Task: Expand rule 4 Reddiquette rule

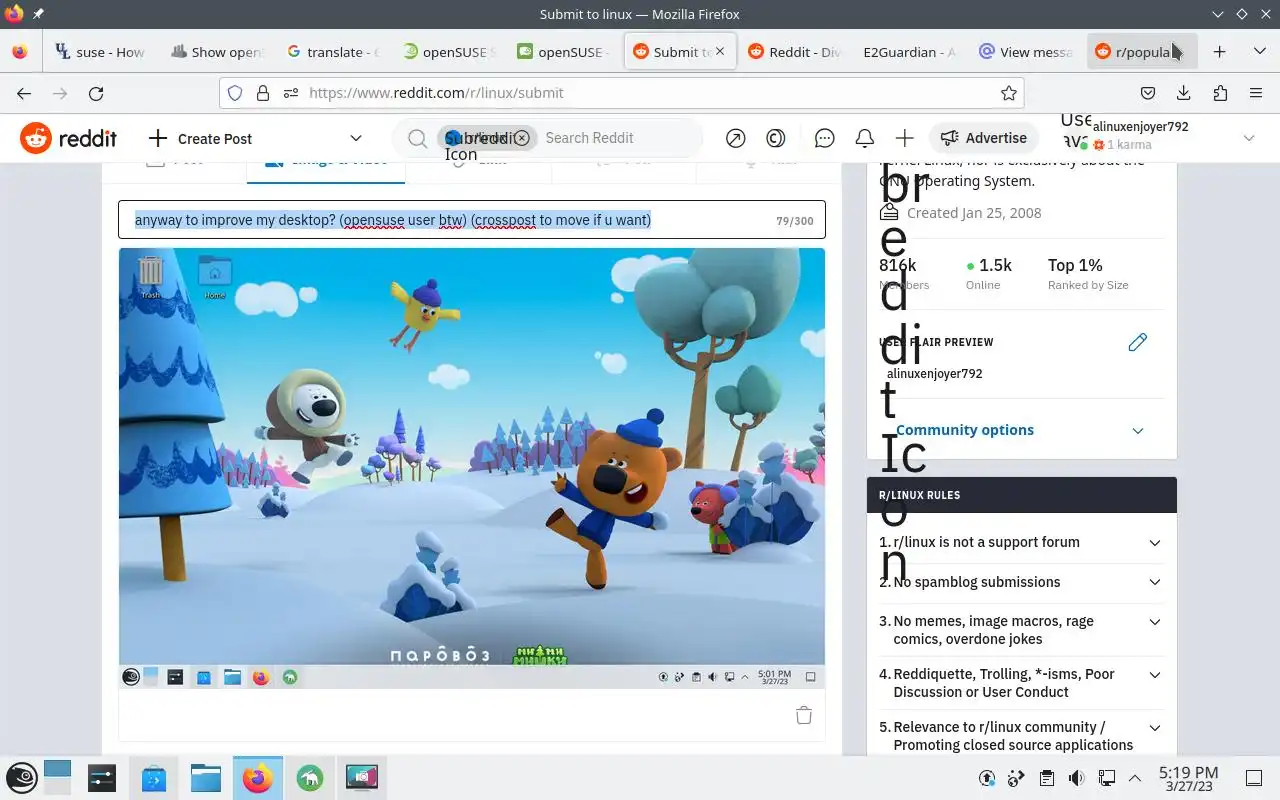Action: pos(1020,683)
